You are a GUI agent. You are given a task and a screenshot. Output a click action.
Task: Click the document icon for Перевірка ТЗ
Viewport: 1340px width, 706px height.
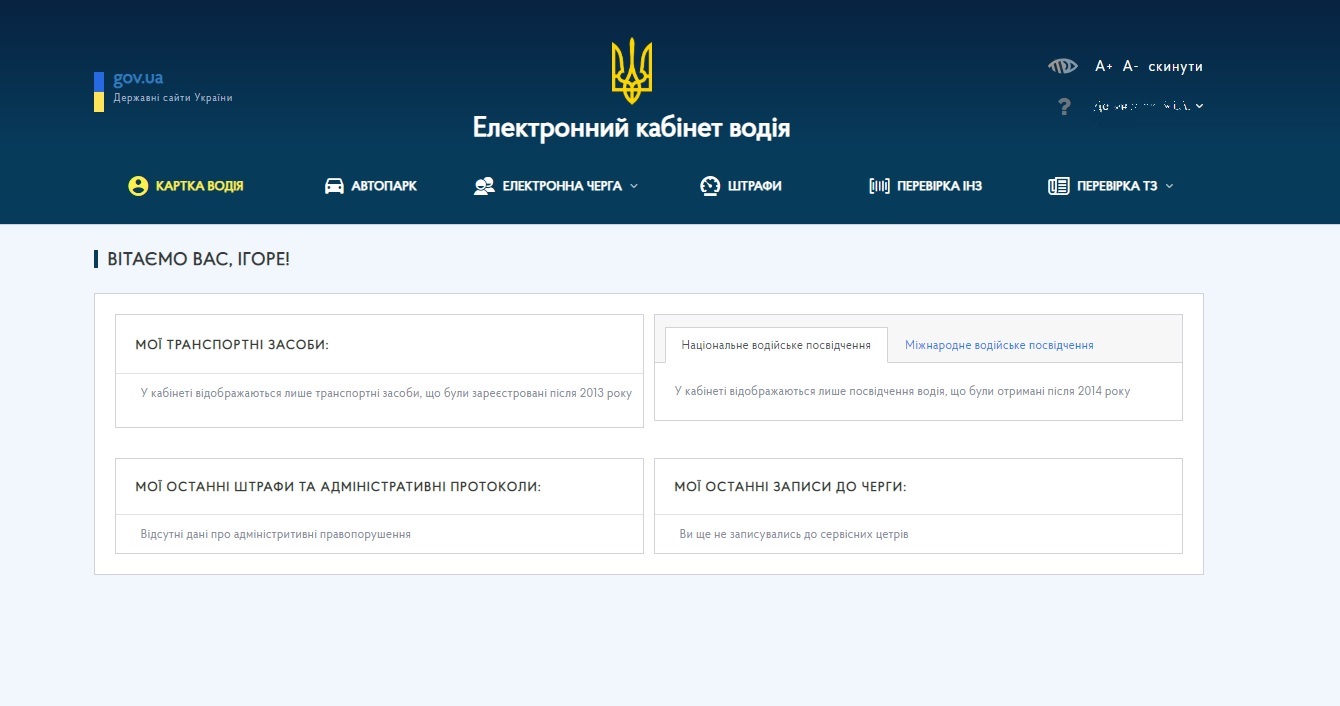pos(1058,186)
